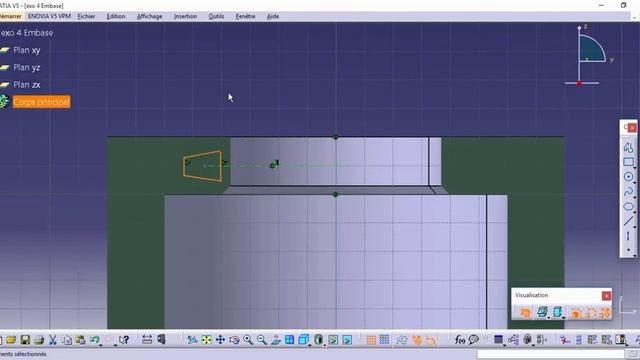Expand the Rectangle tool flyout arrow

[x=635, y=168]
